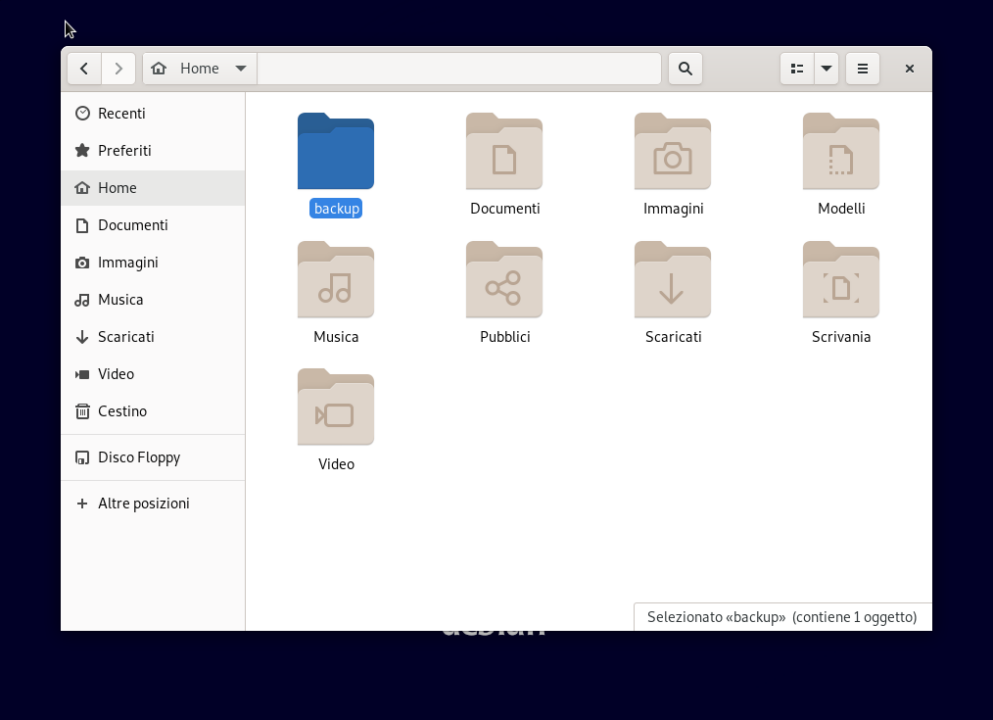Screen dimensions: 993x720
Task: Open Altre posizioni in sidebar
Action: [x=143, y=503]
